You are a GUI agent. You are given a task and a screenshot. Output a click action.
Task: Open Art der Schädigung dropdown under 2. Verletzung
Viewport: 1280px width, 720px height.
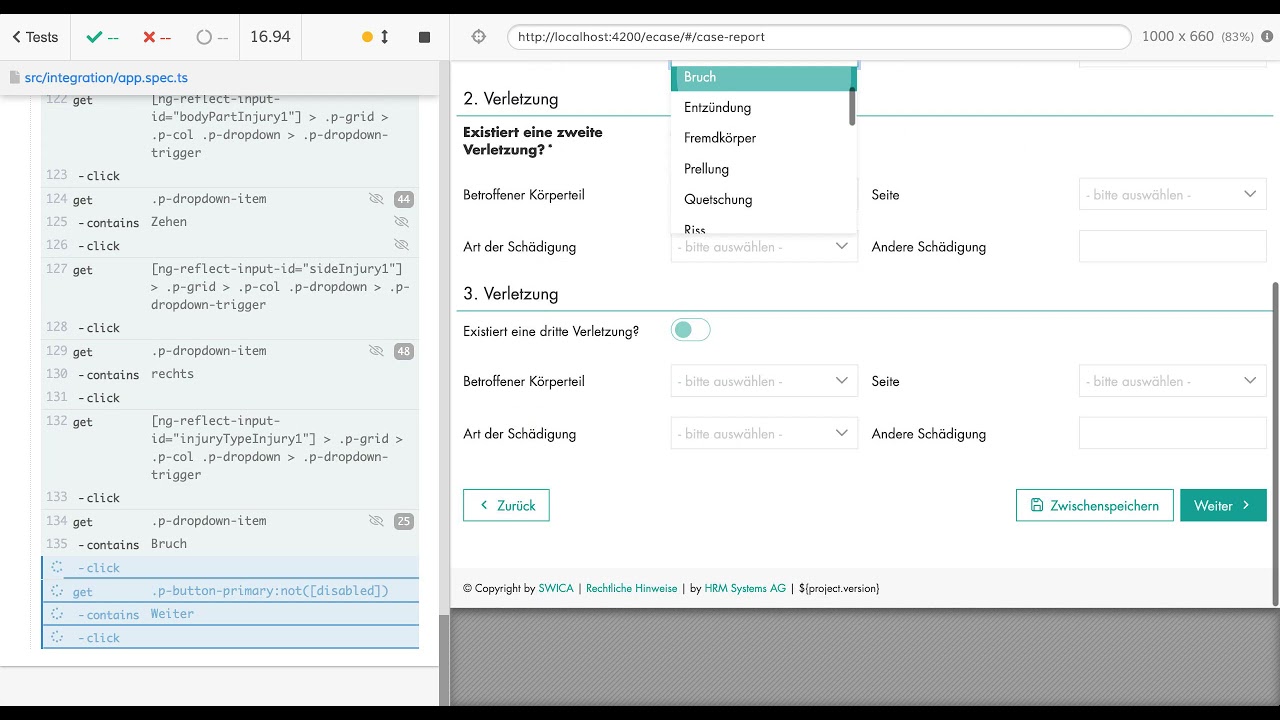click(x=764, y=247)
